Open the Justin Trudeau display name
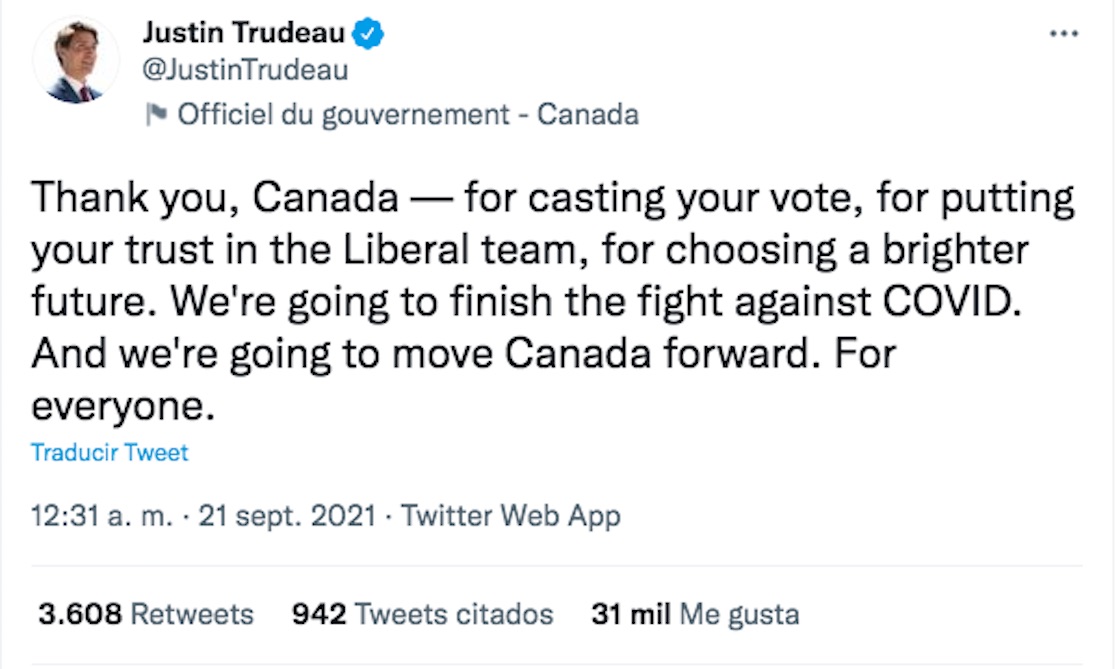The image size is (1120, 669). tap(243, 34)
